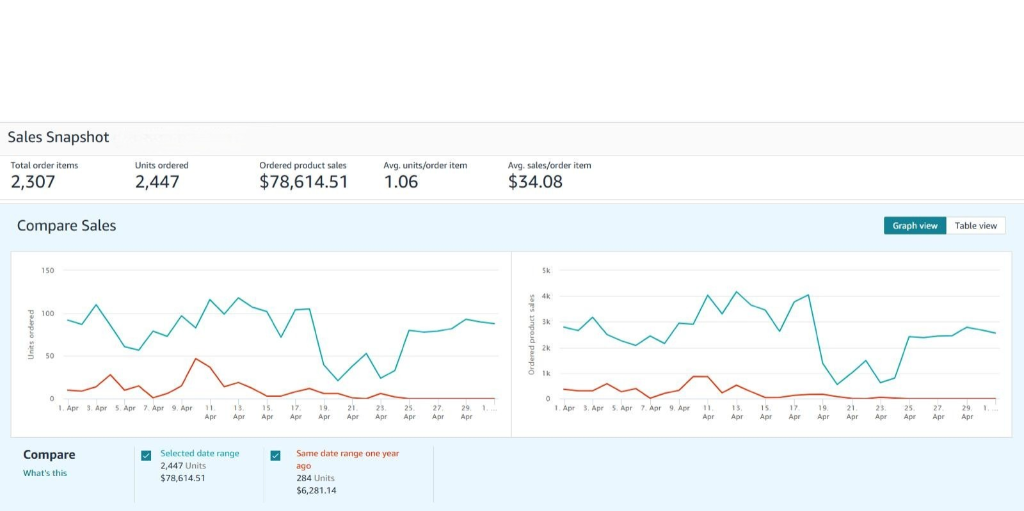Click the Compare Sales section title

click(66, 226)
